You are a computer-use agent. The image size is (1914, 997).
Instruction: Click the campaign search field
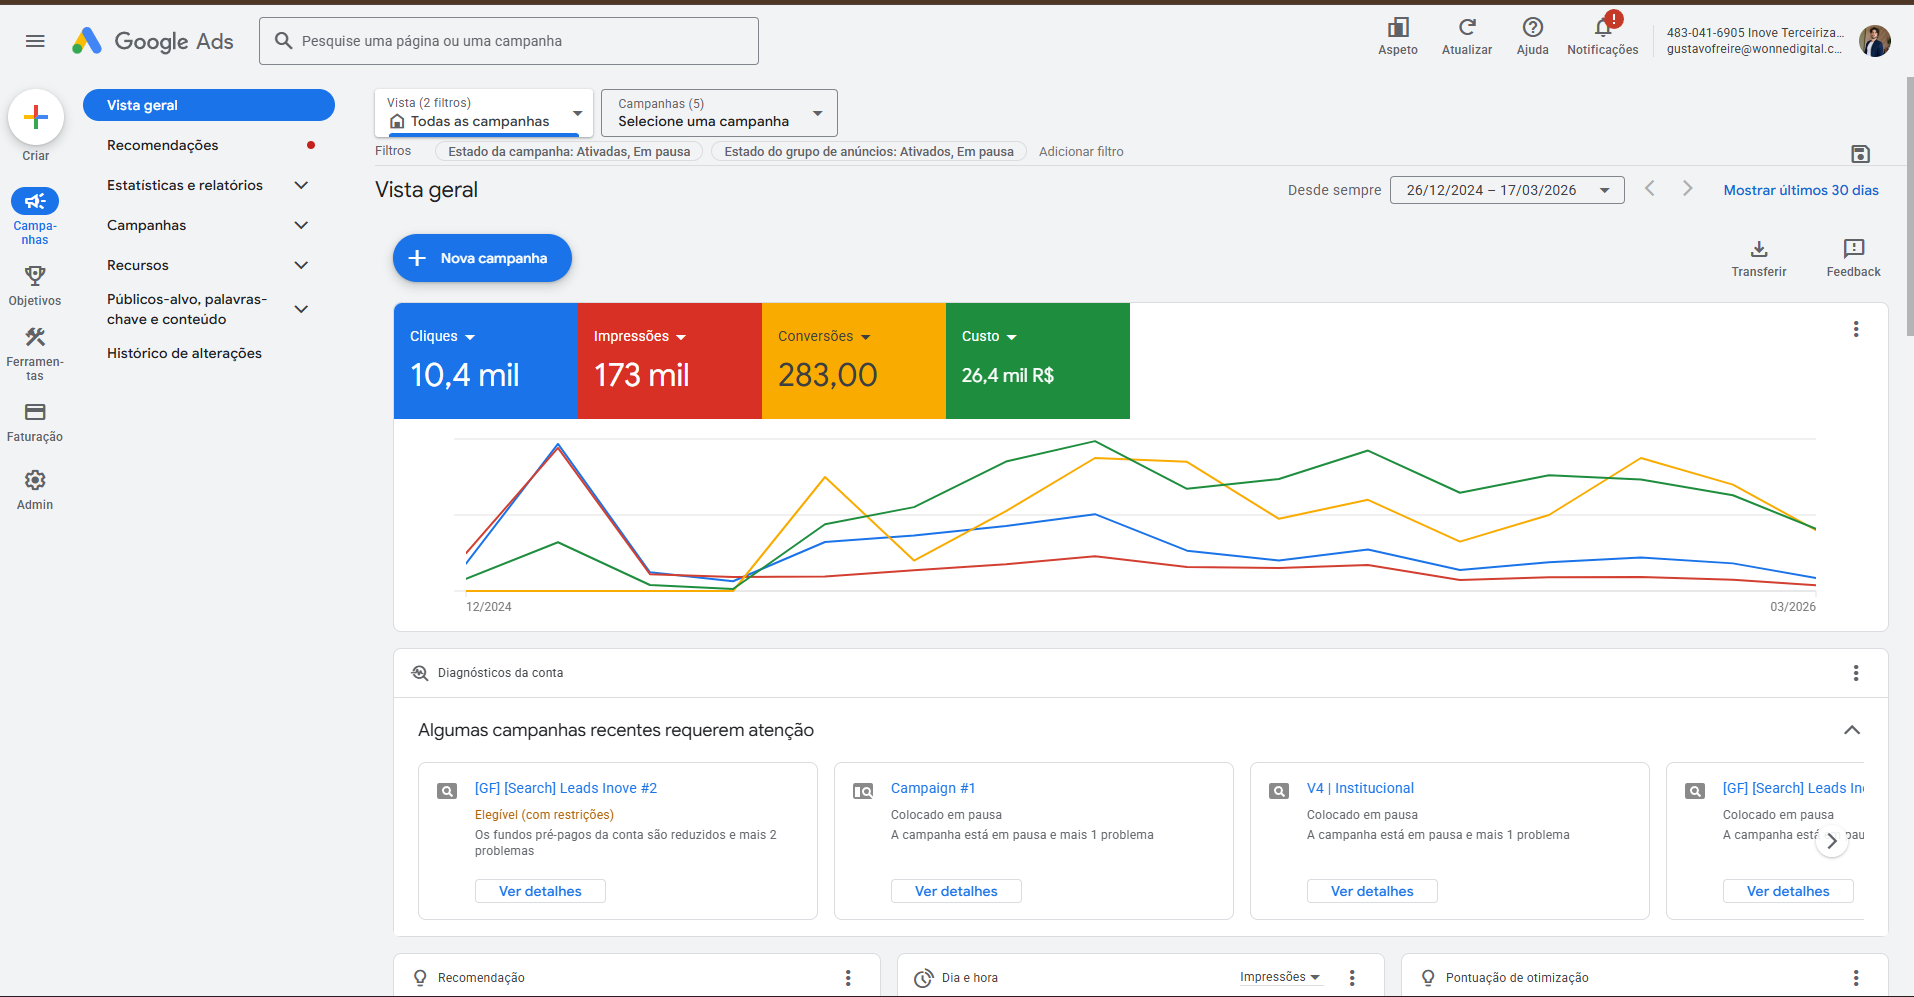[508, 41]
